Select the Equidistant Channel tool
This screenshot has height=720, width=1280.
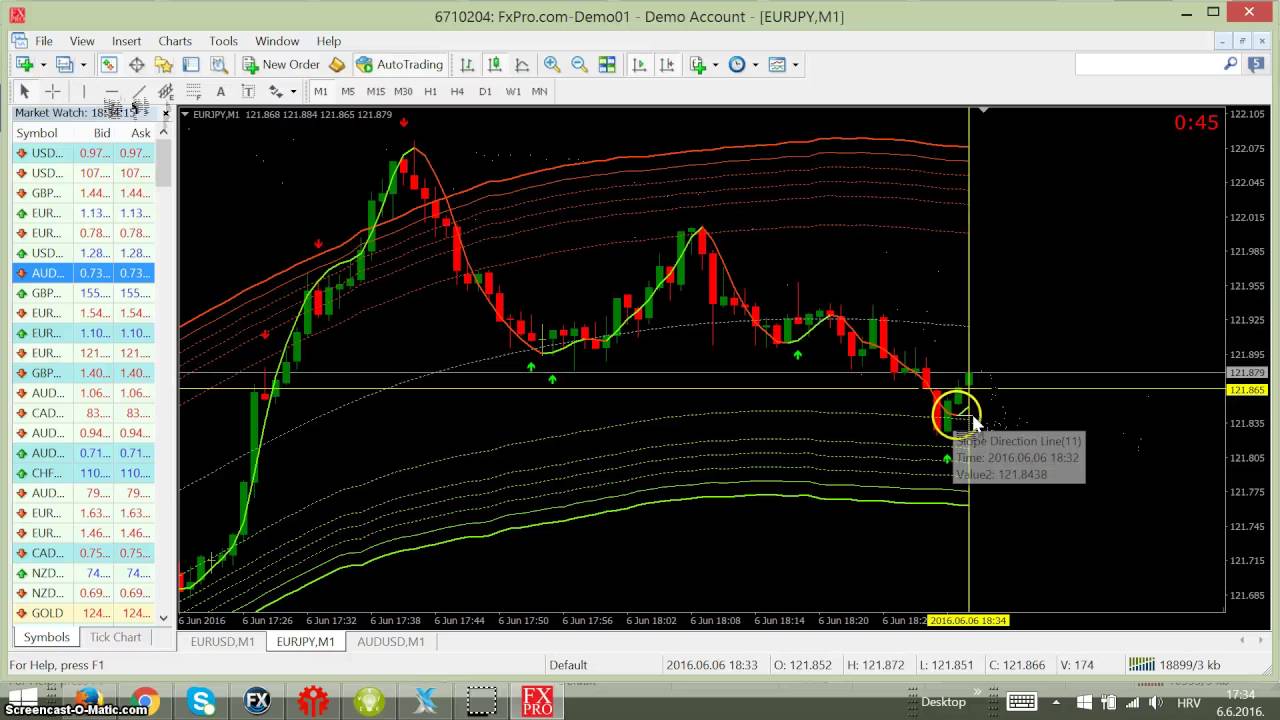tap(166, 91)
